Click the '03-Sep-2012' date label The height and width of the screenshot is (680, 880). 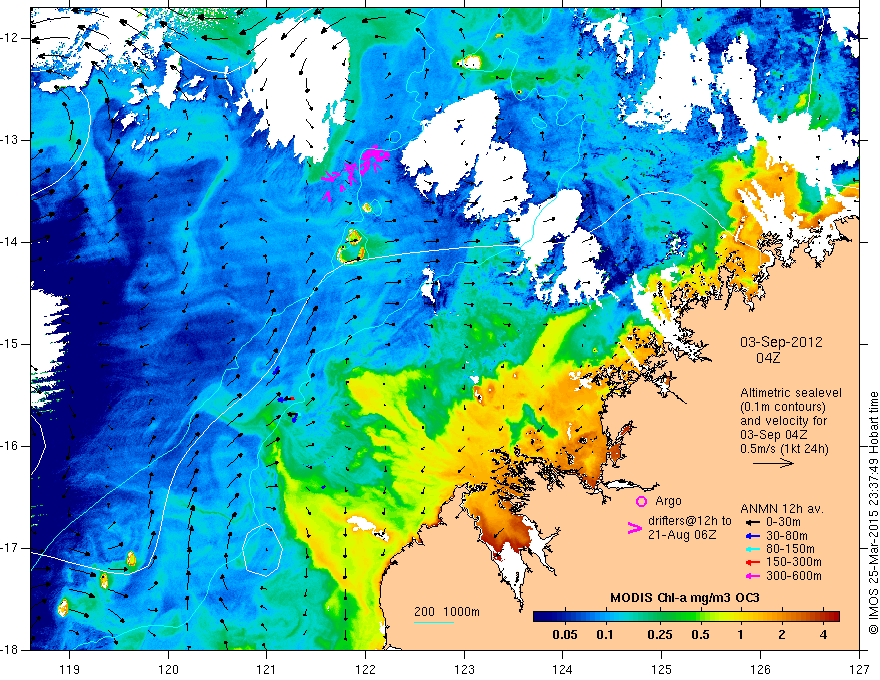coord(781,342)
